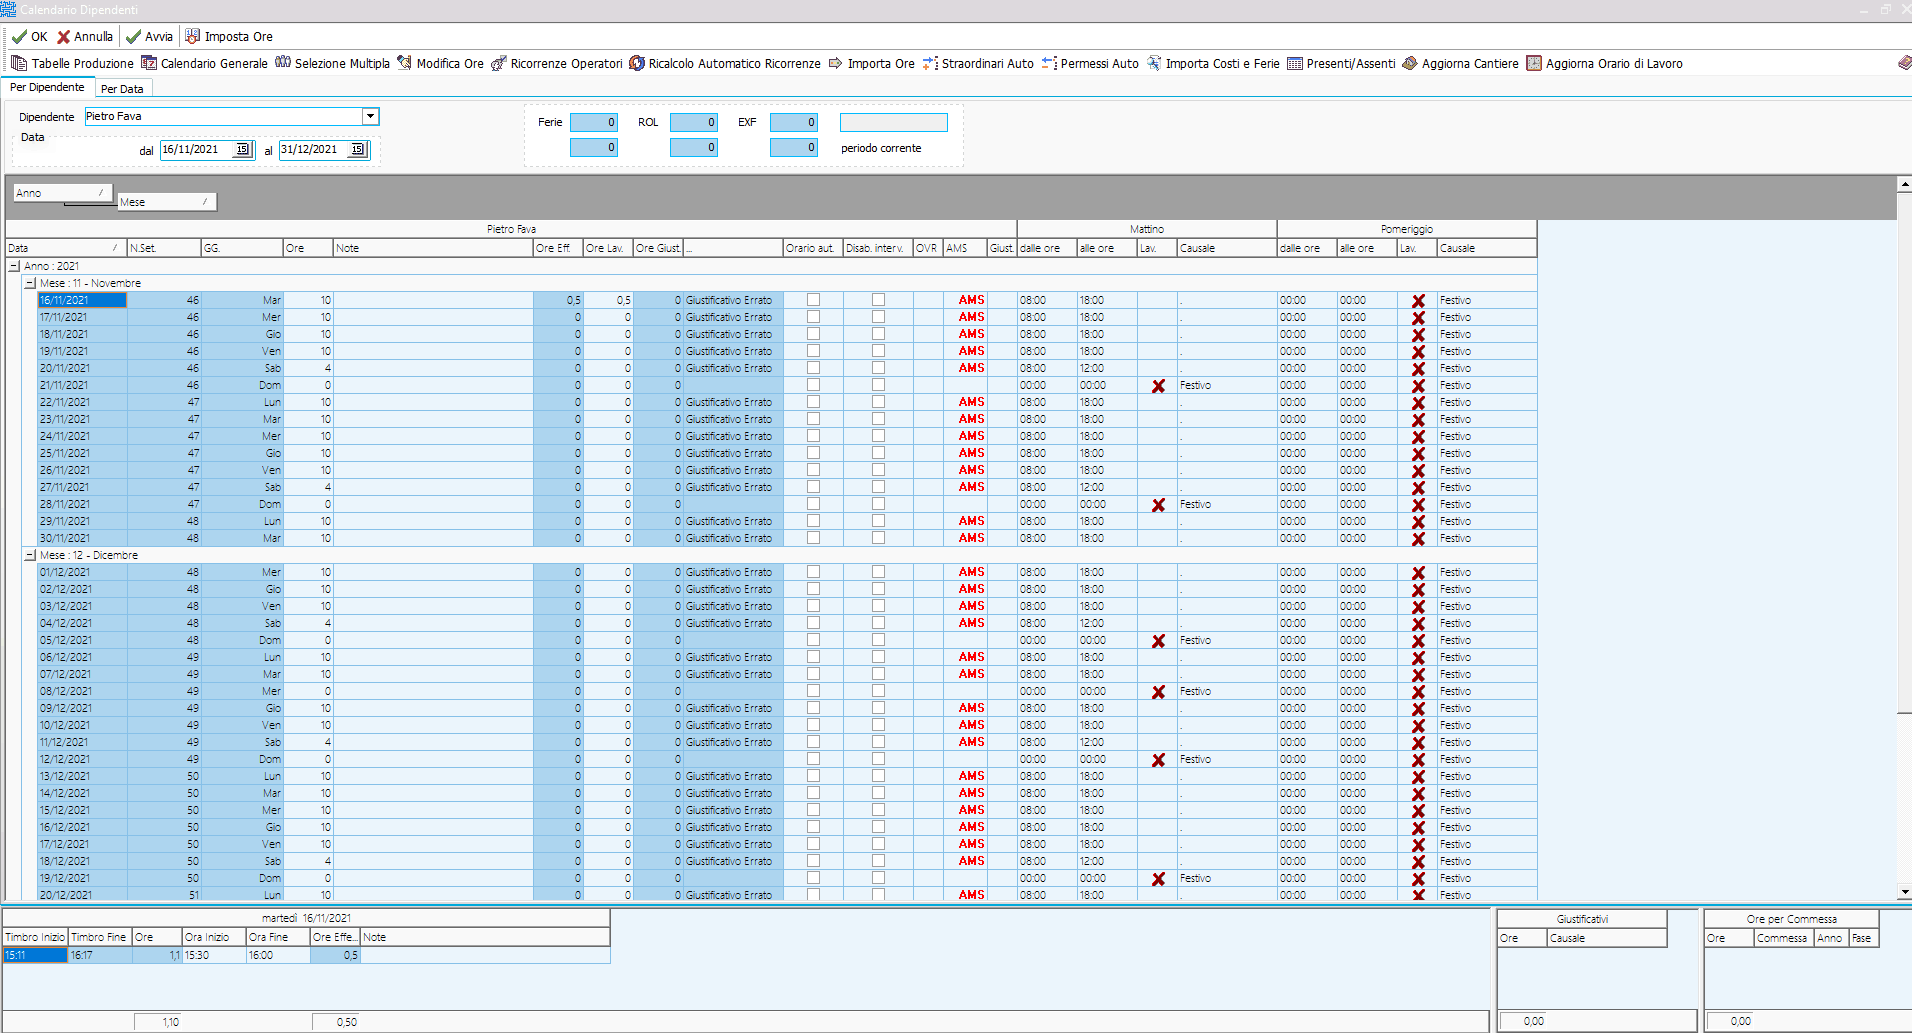Screen dimensions: 1912x1033
Task: Click vertical scrollbar up arrow
Action: [1904, 185]
